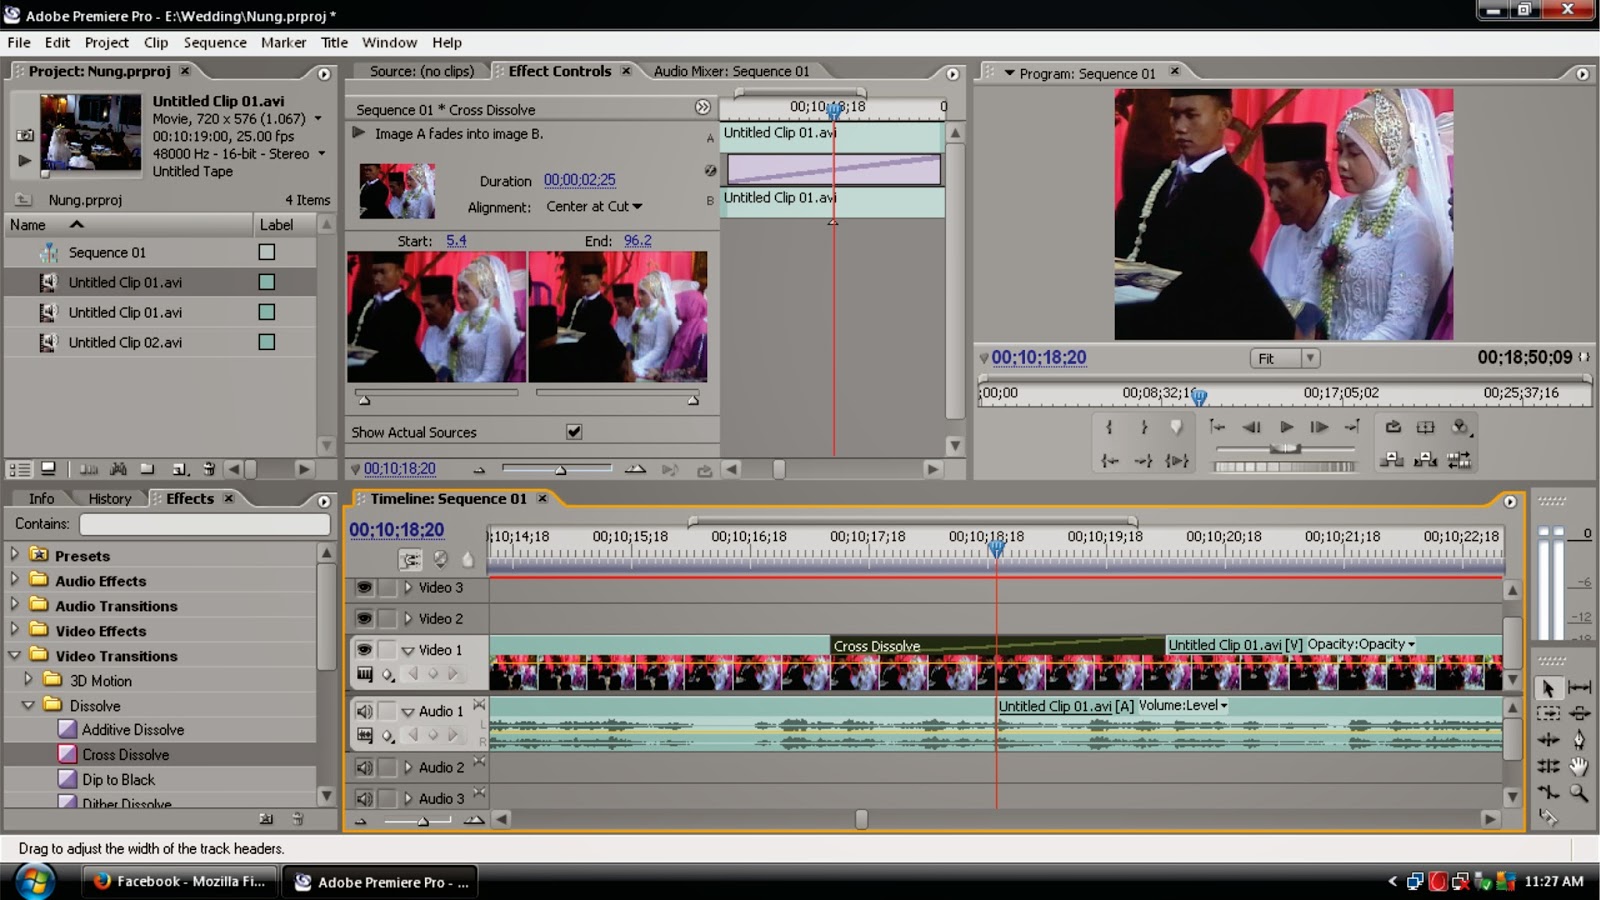Select Additive Dissolve in Effects list
The image size is (1600, 900).
point(133,730)
